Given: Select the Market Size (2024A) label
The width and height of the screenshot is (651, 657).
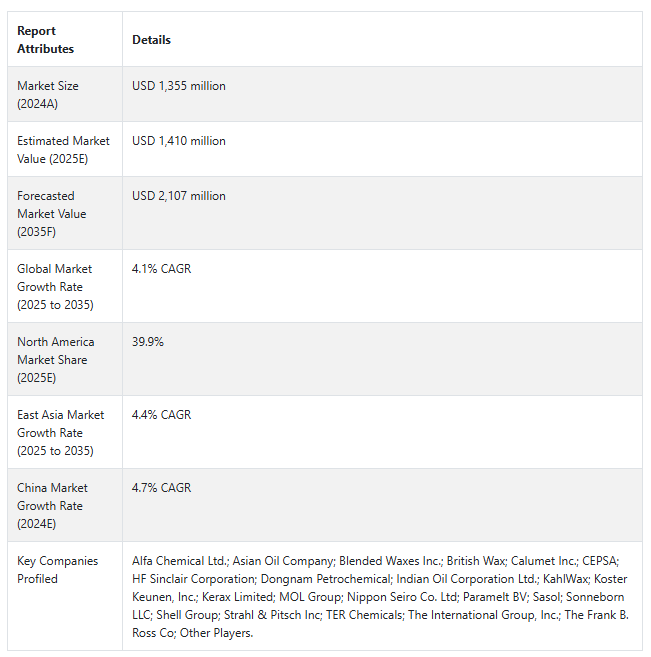Looking at the screenshot, I should 48,95.
